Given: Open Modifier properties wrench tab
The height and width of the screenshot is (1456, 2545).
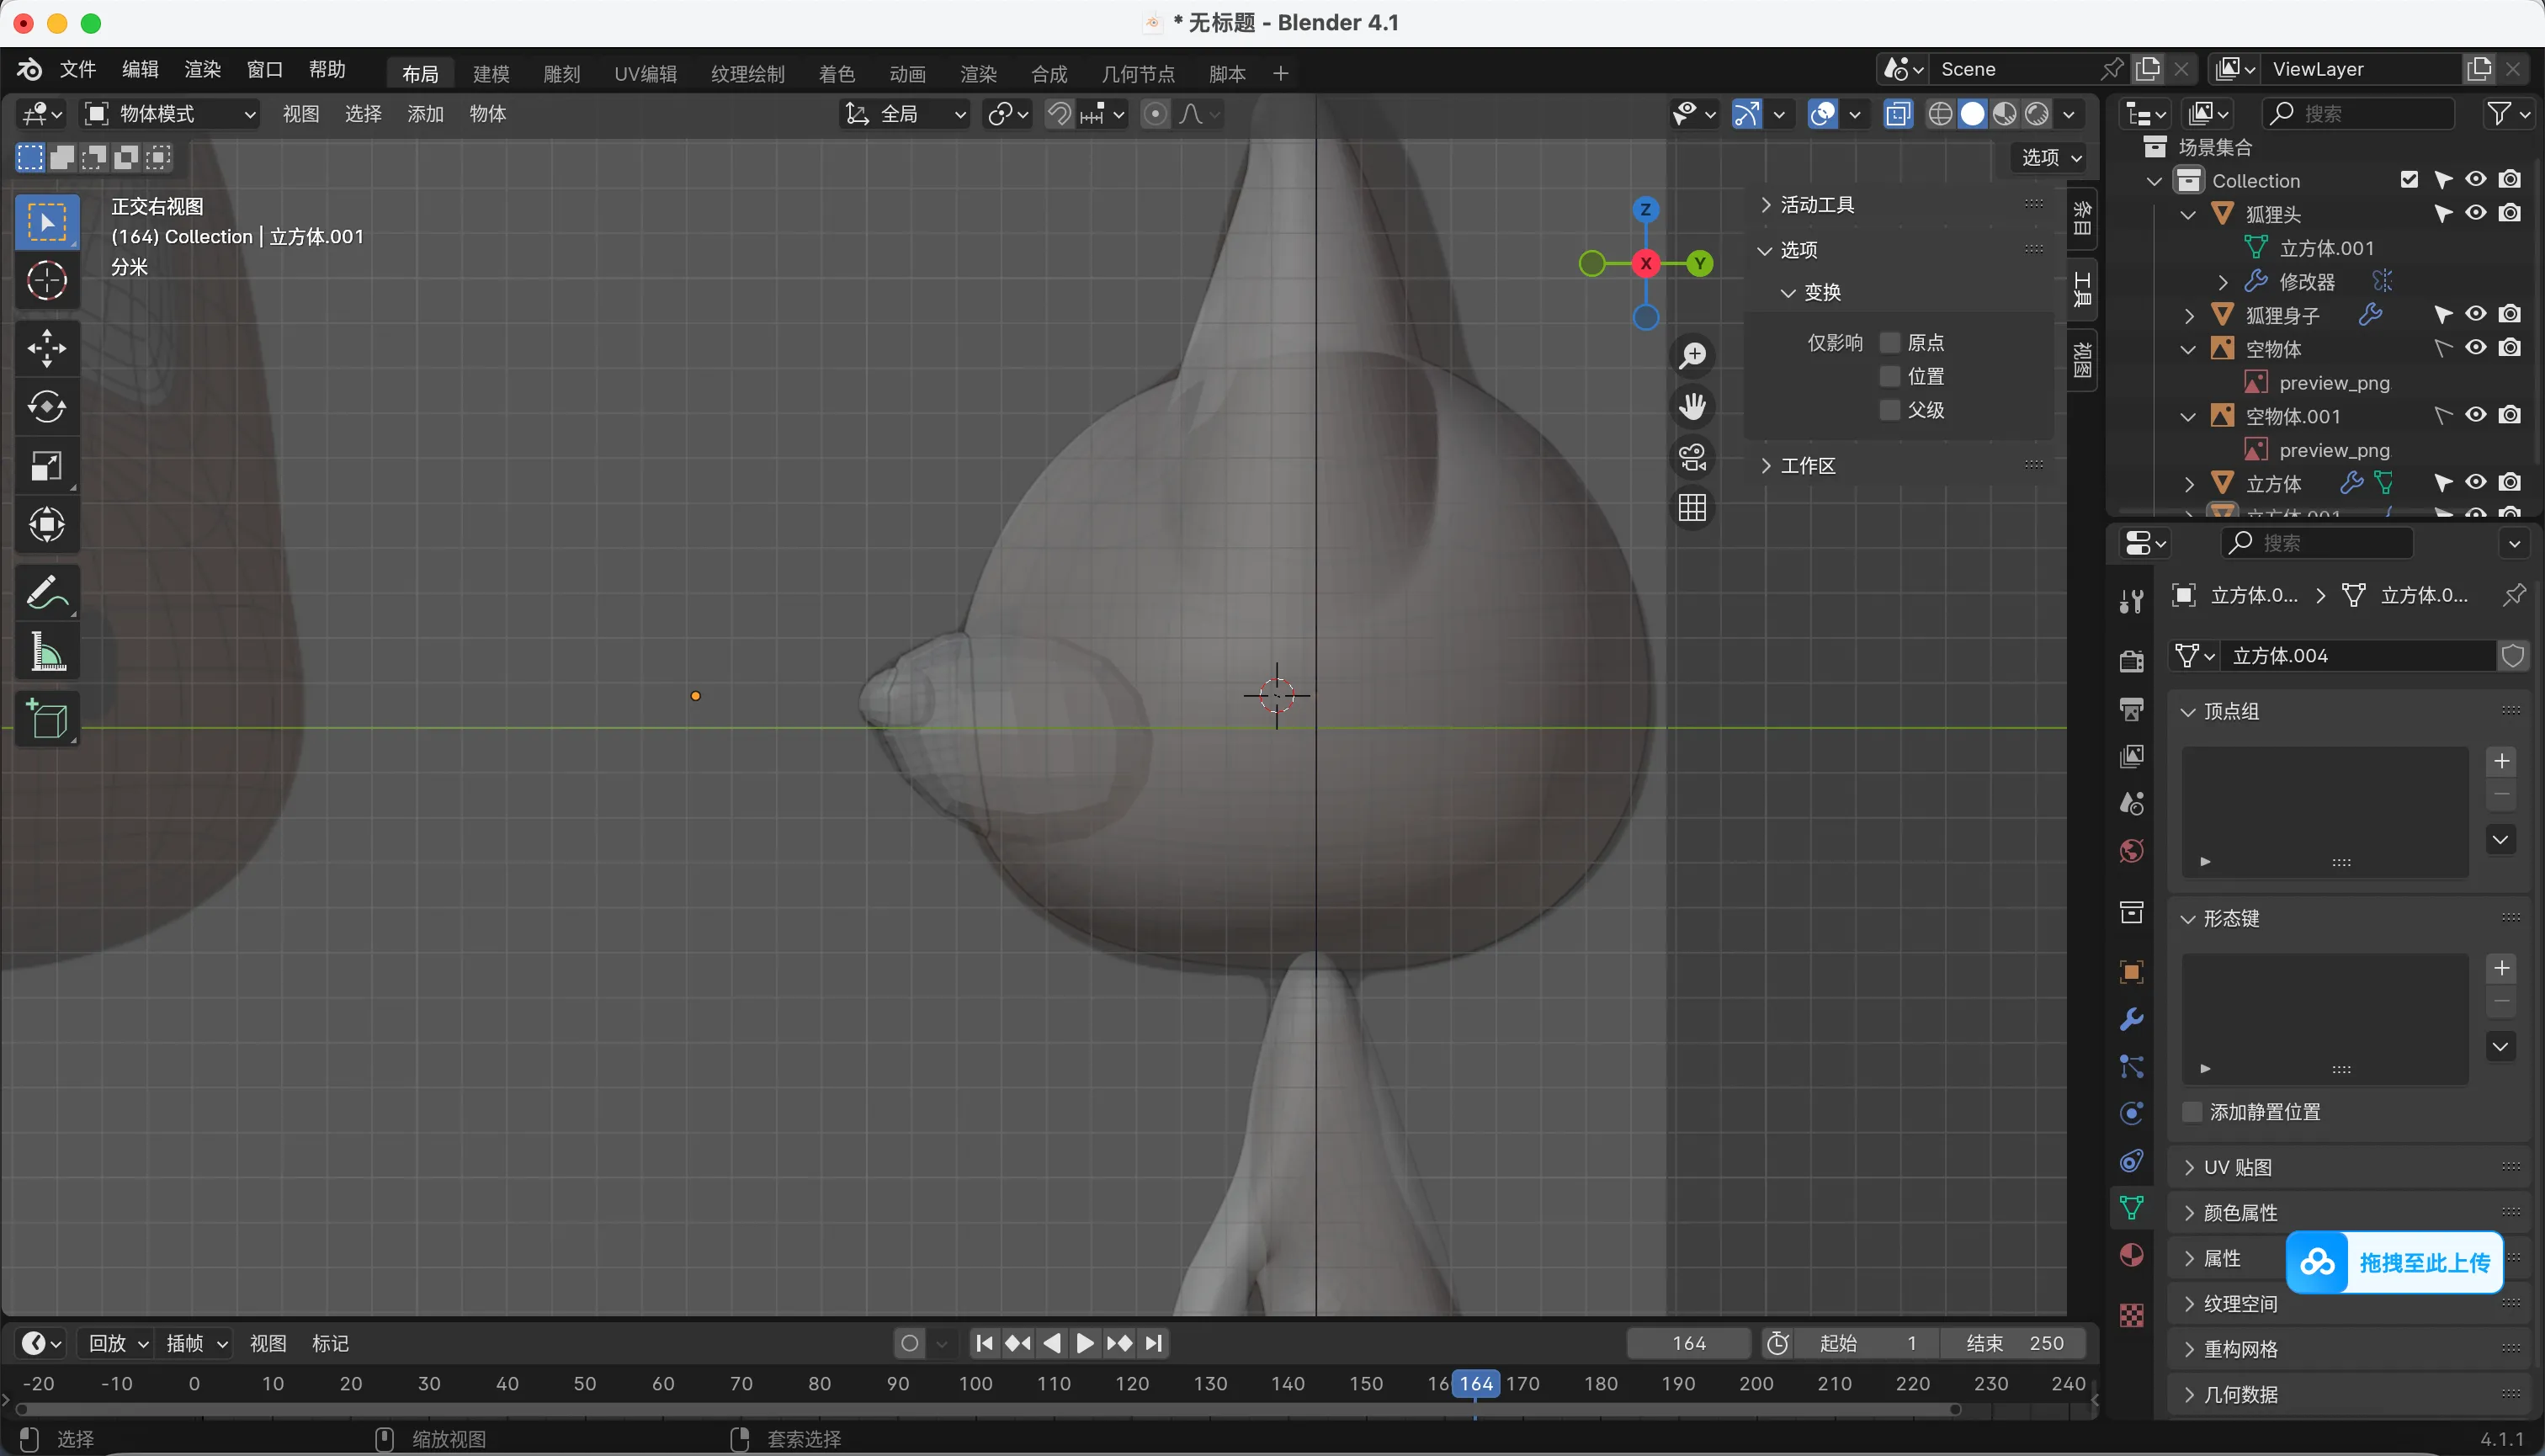Looking at the screenshot, I should (2131, 1019).
